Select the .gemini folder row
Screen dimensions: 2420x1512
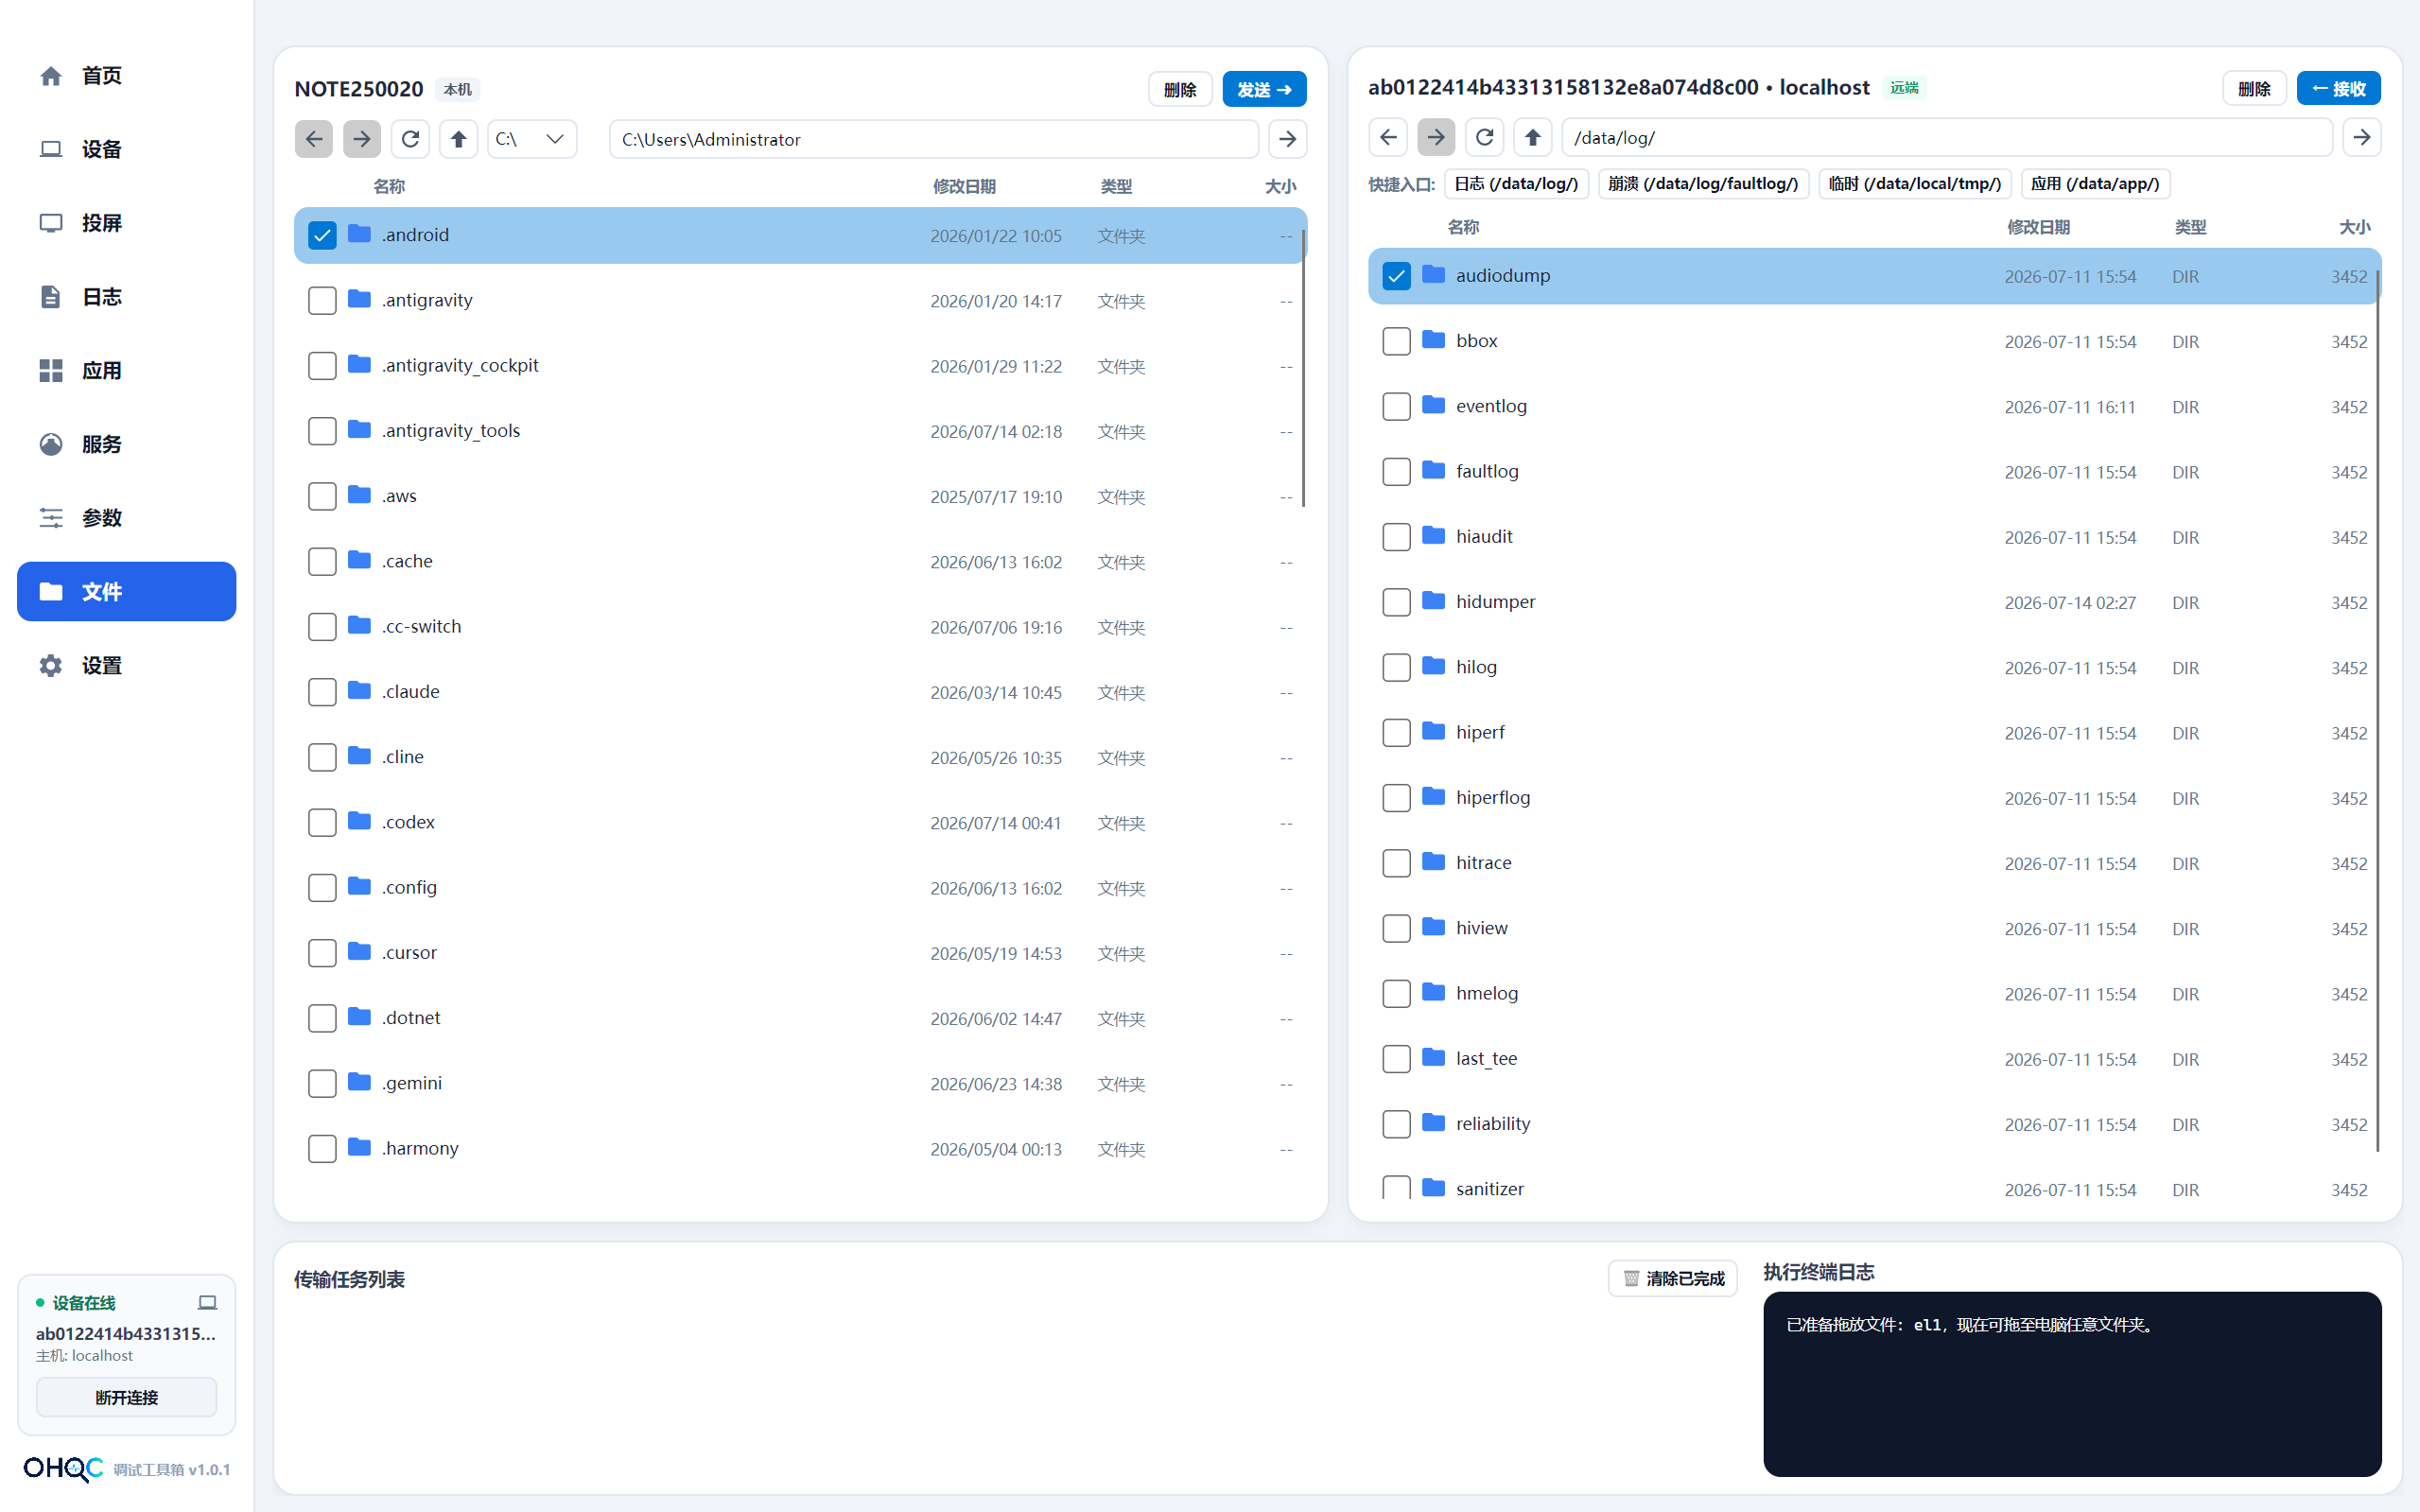point(800,1084)
